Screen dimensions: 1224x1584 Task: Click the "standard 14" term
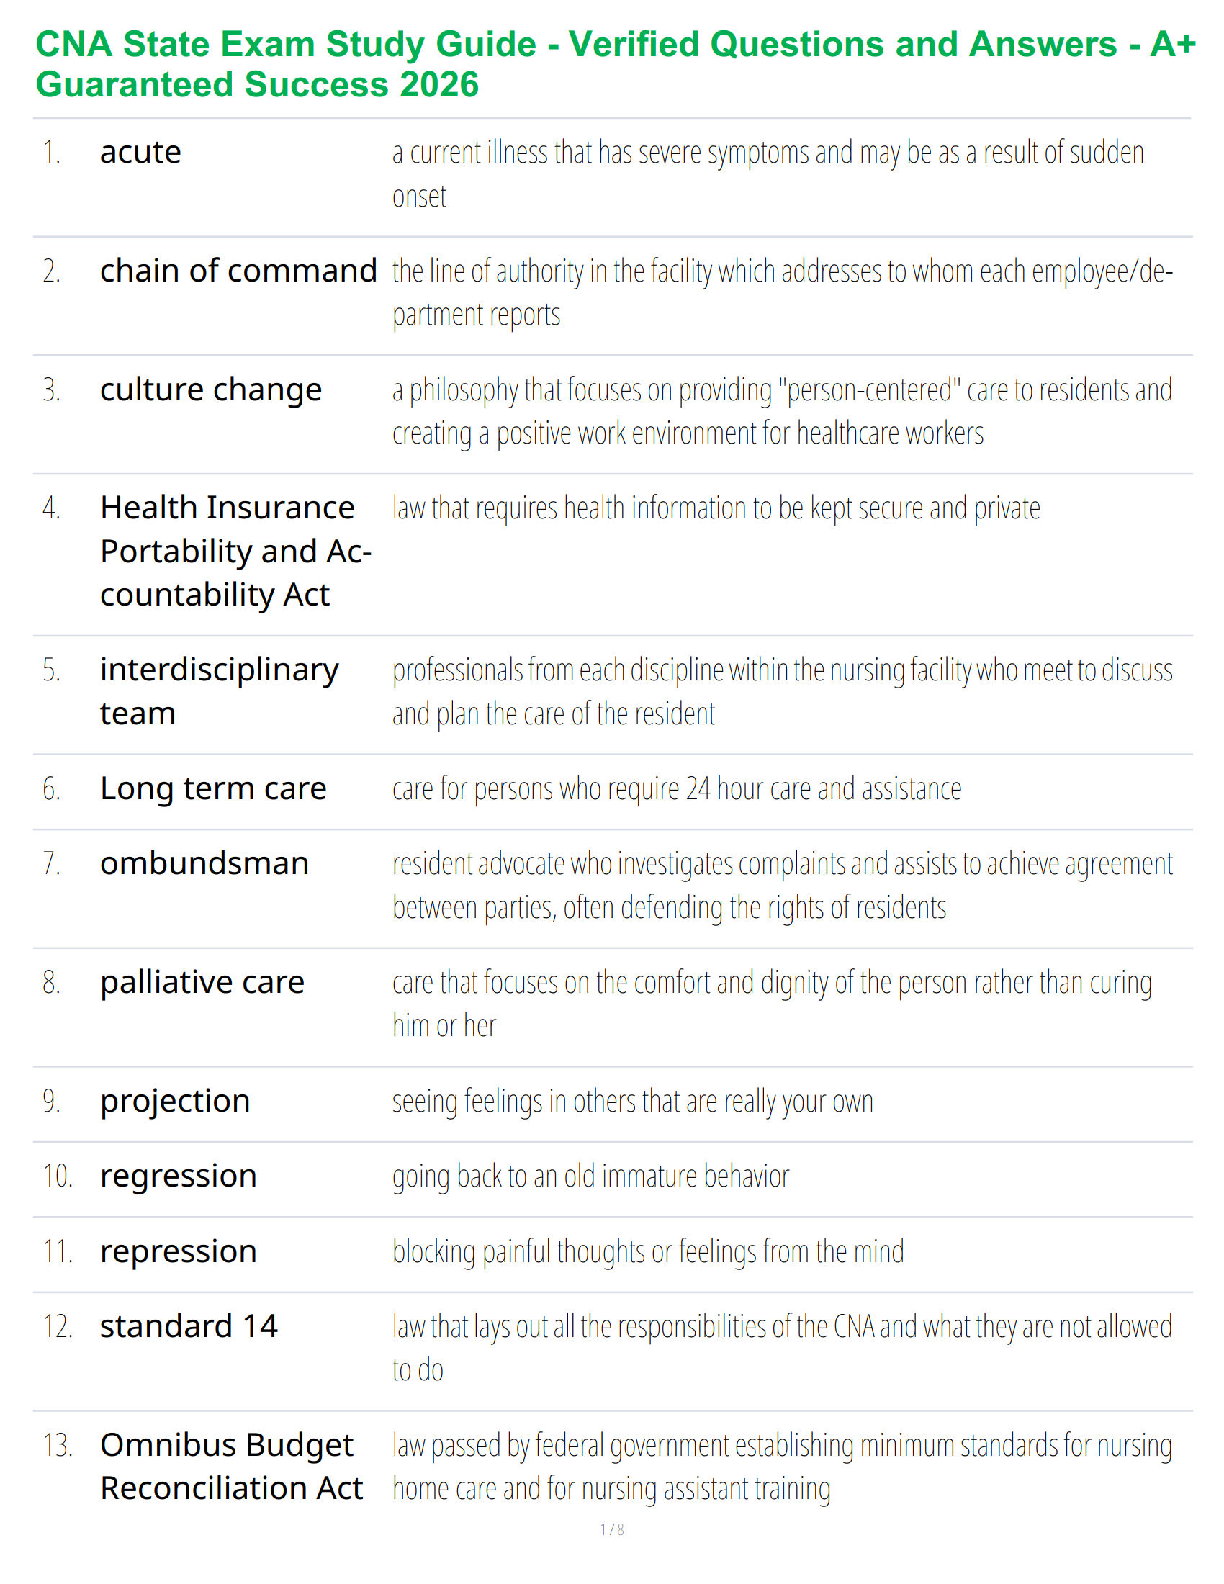coord(189,1326)
